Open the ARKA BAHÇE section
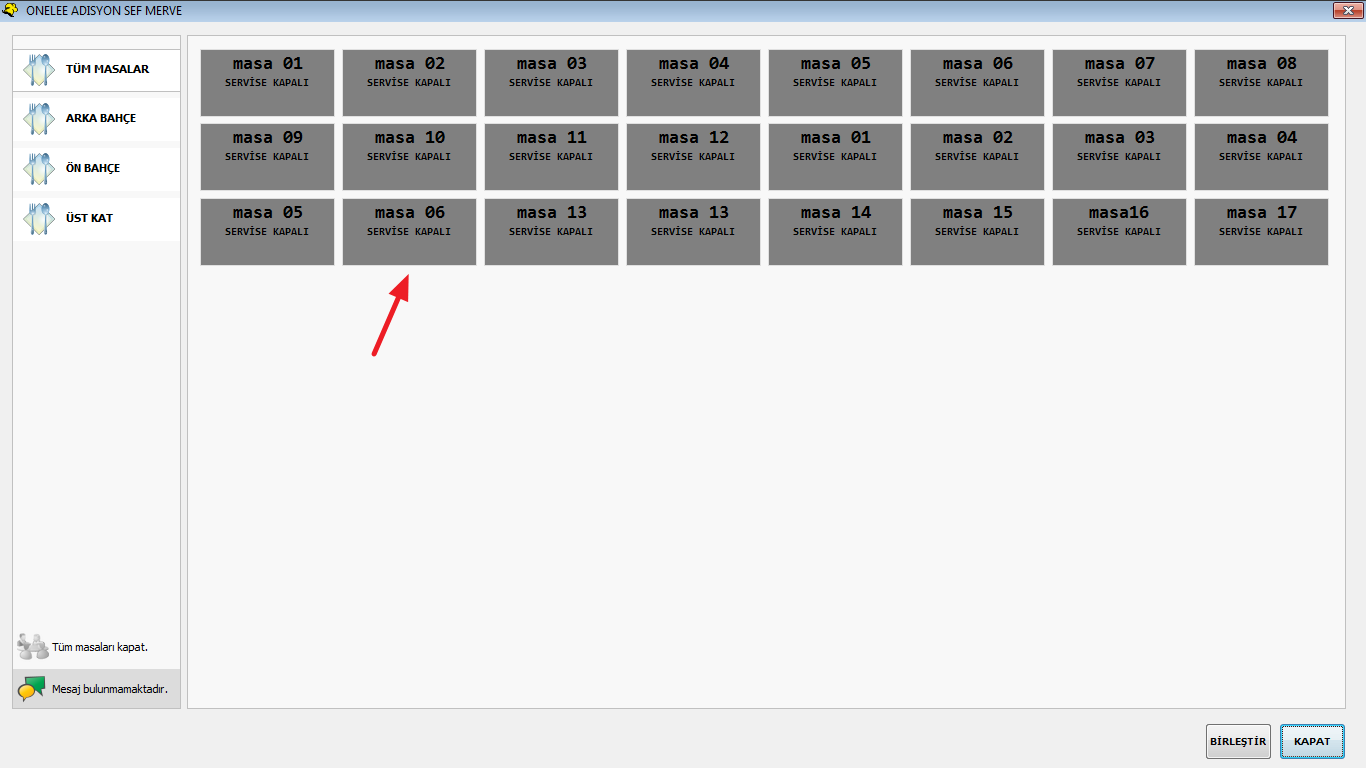The image size is (1366, 768). pos(96,118)
